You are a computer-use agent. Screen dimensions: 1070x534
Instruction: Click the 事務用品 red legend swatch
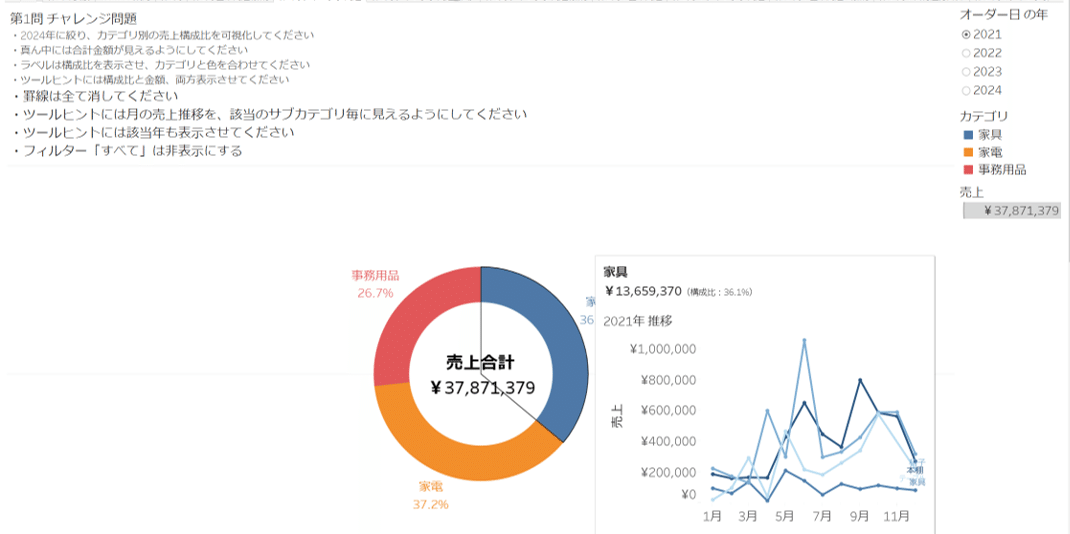pos(969,170)
